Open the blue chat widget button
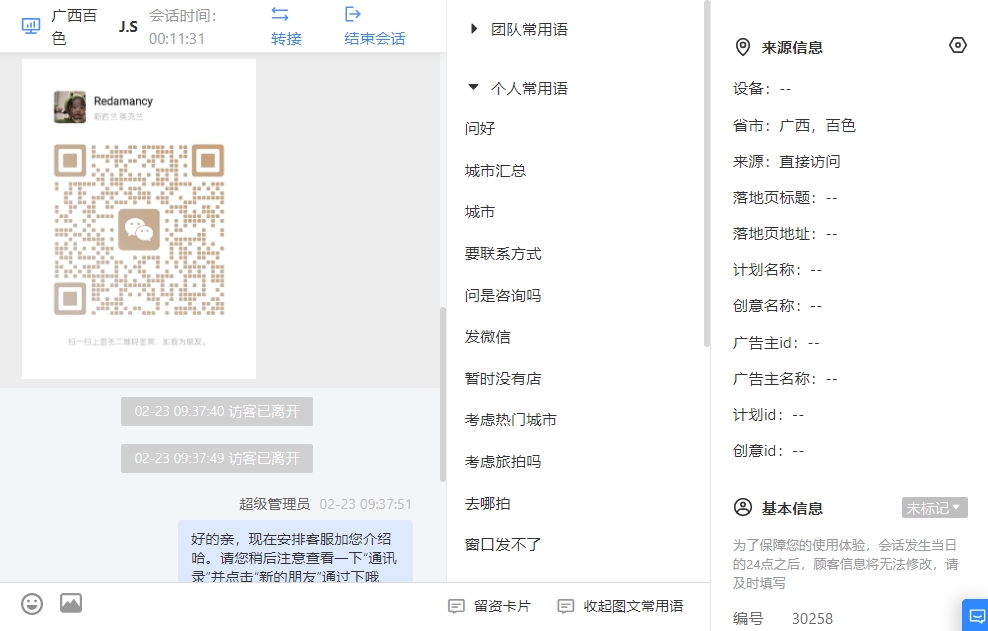This screenshot has height=631, width=988. tap(976, 615)
